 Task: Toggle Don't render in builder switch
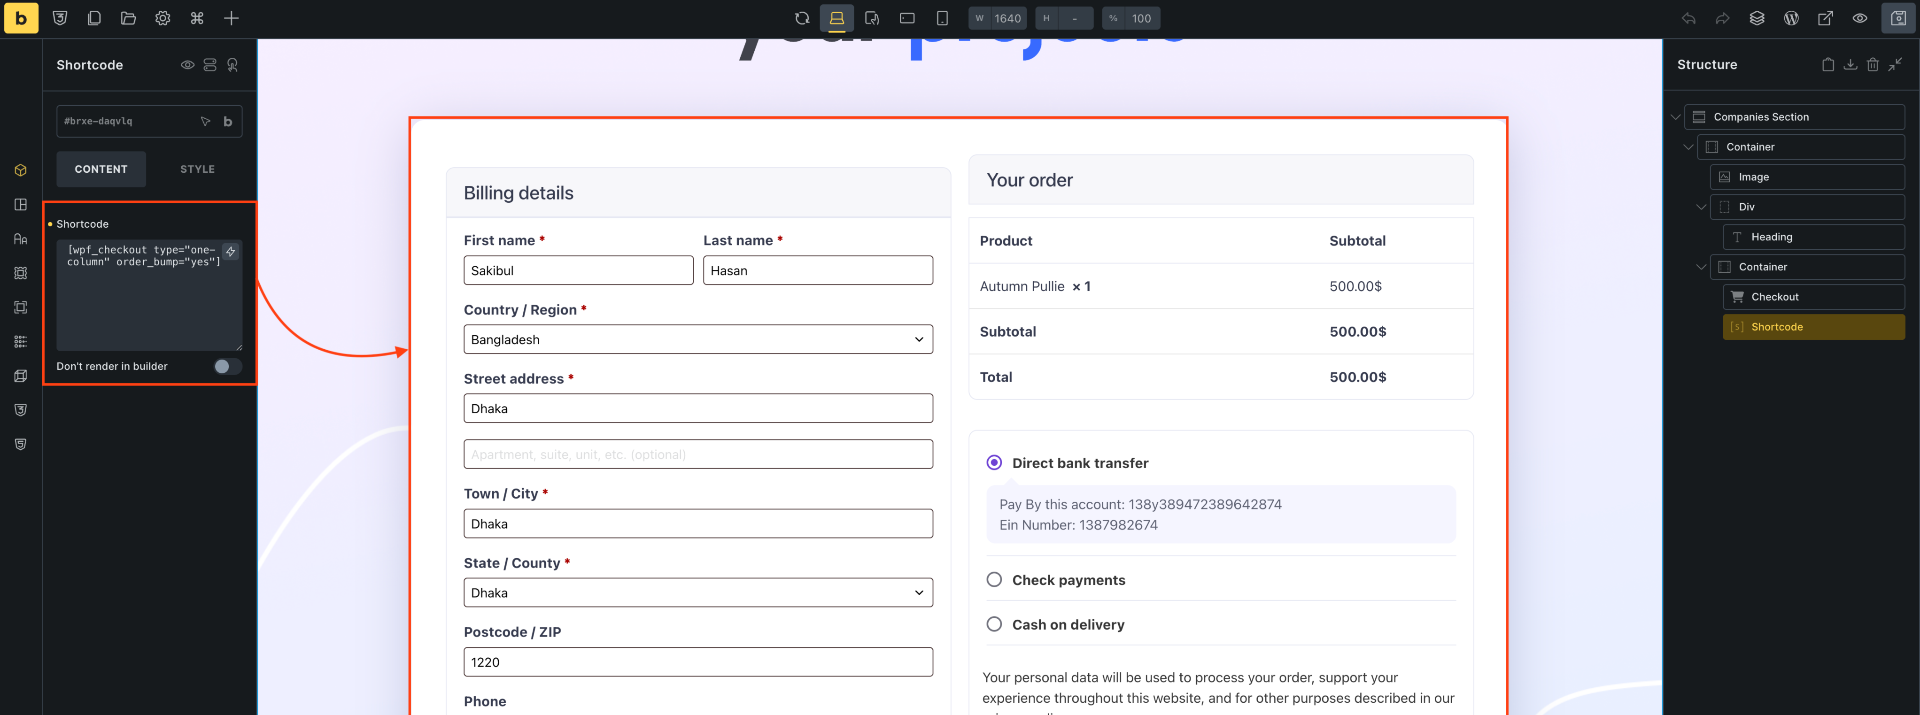click(227, 367)
